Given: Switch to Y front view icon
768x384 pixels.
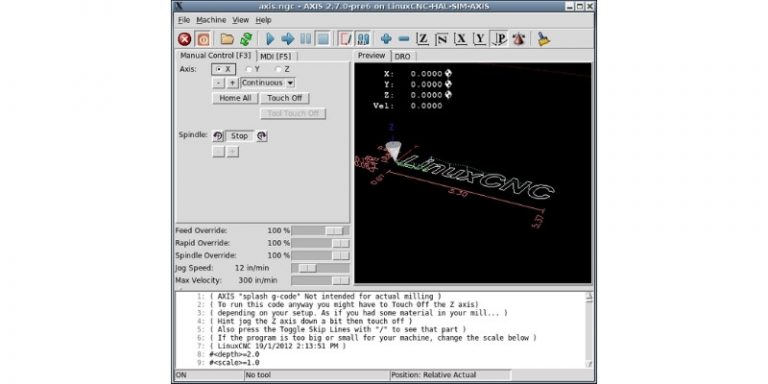Looking at the screenshot, I should 480,39.
